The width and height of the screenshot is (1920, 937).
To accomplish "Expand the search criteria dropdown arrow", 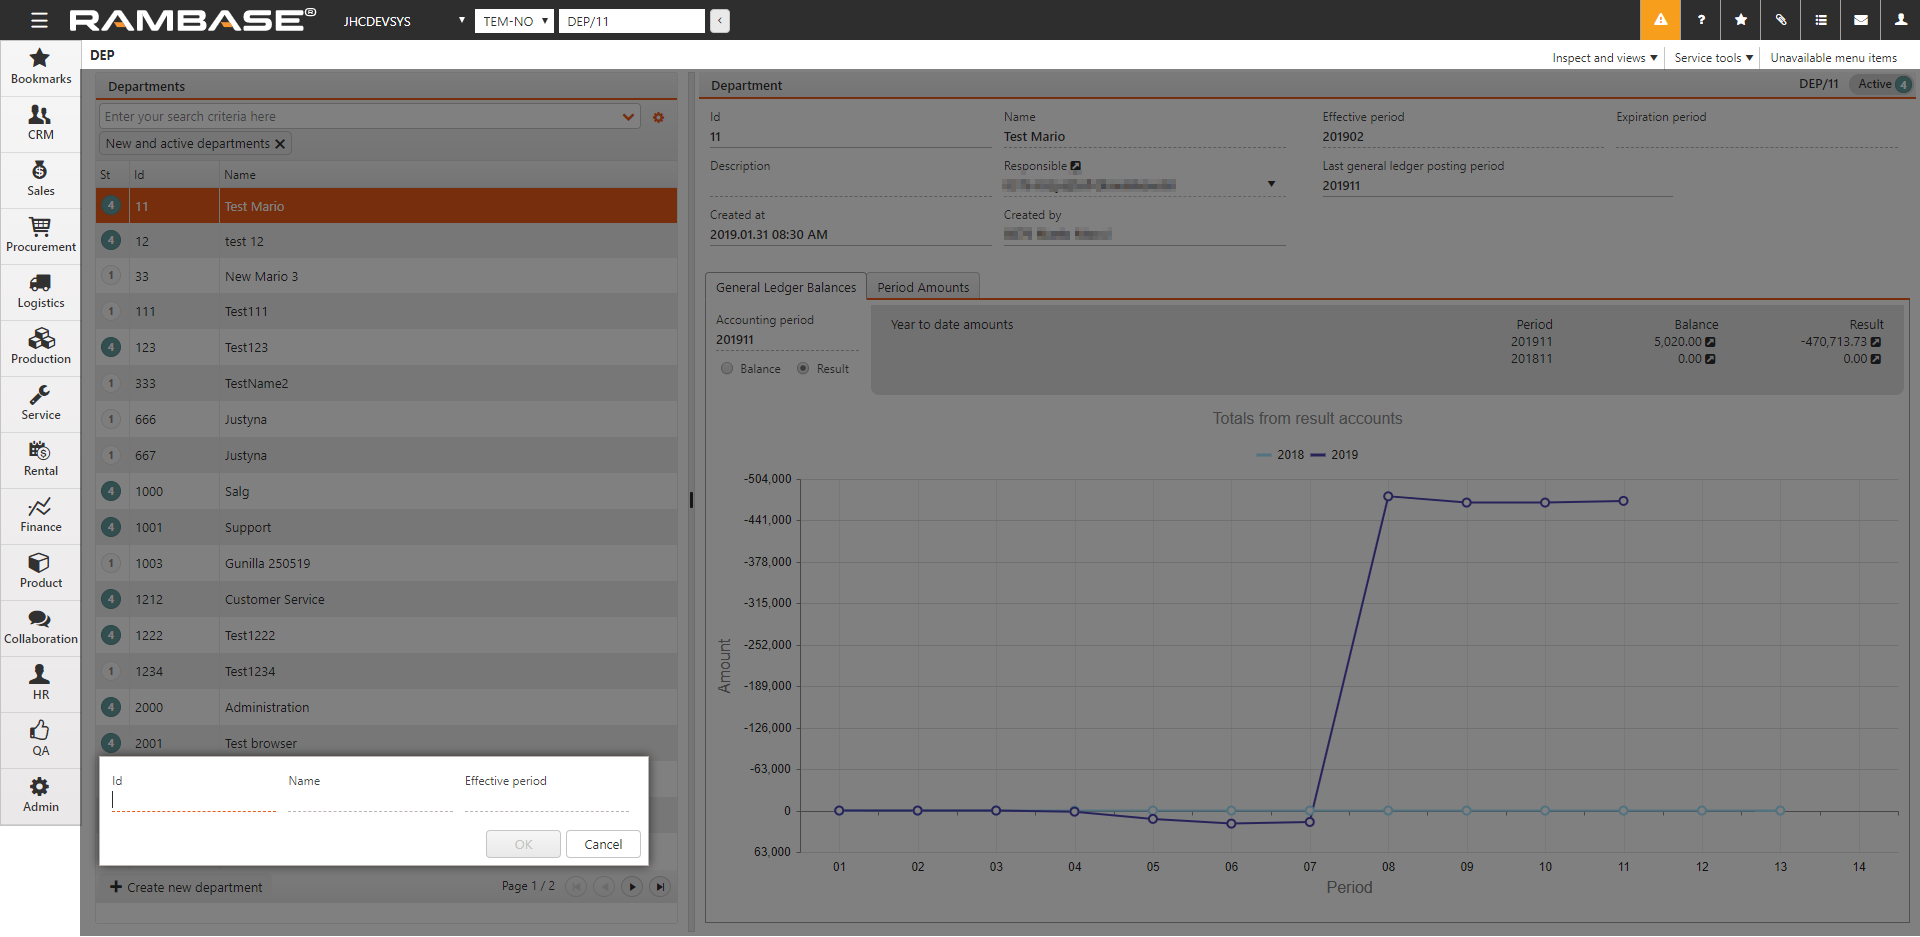I will [628, 117].
